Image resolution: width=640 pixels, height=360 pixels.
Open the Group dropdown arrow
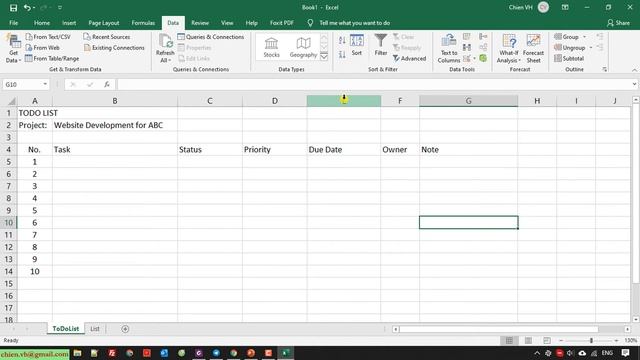[584, 37]
